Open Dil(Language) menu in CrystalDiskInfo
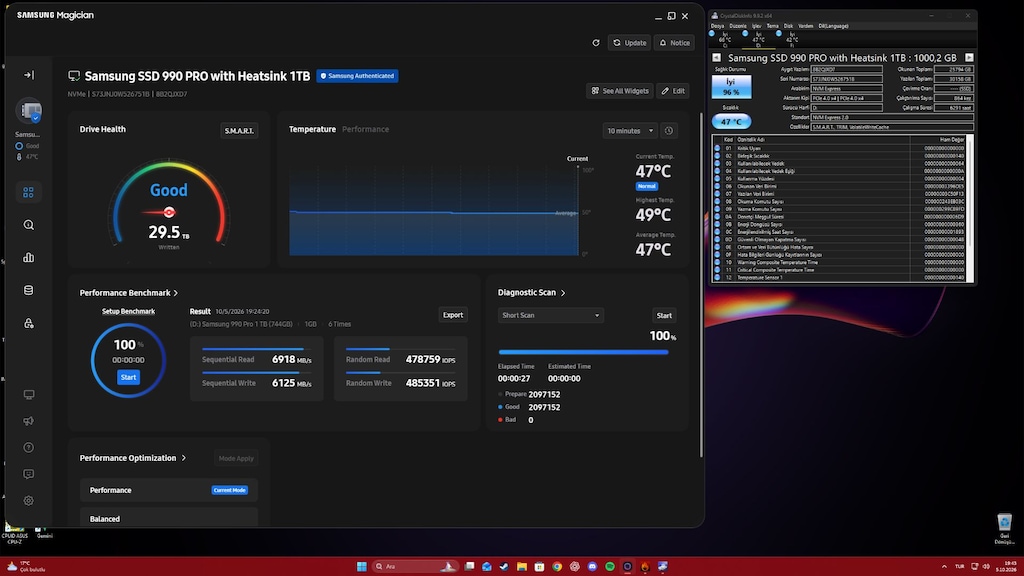Viewport: 1024px width, 576px height. 833,26
